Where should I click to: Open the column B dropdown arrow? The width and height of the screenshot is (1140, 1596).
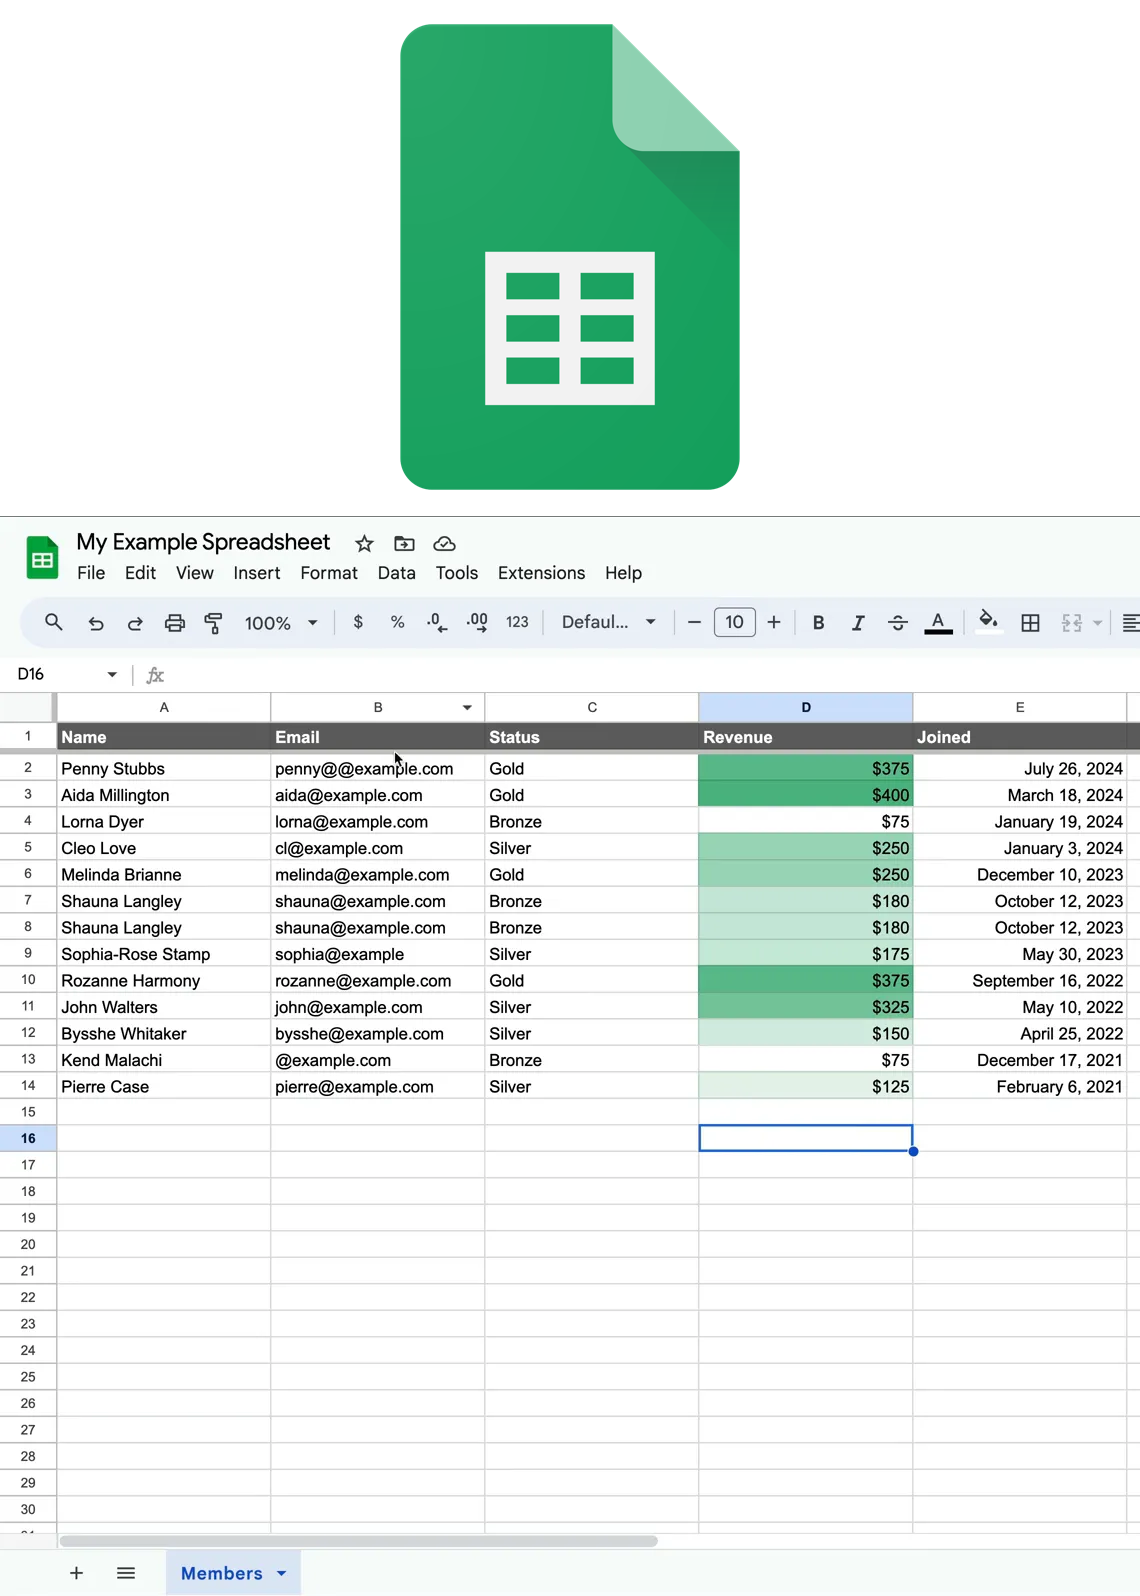click(x=467, y=708)
